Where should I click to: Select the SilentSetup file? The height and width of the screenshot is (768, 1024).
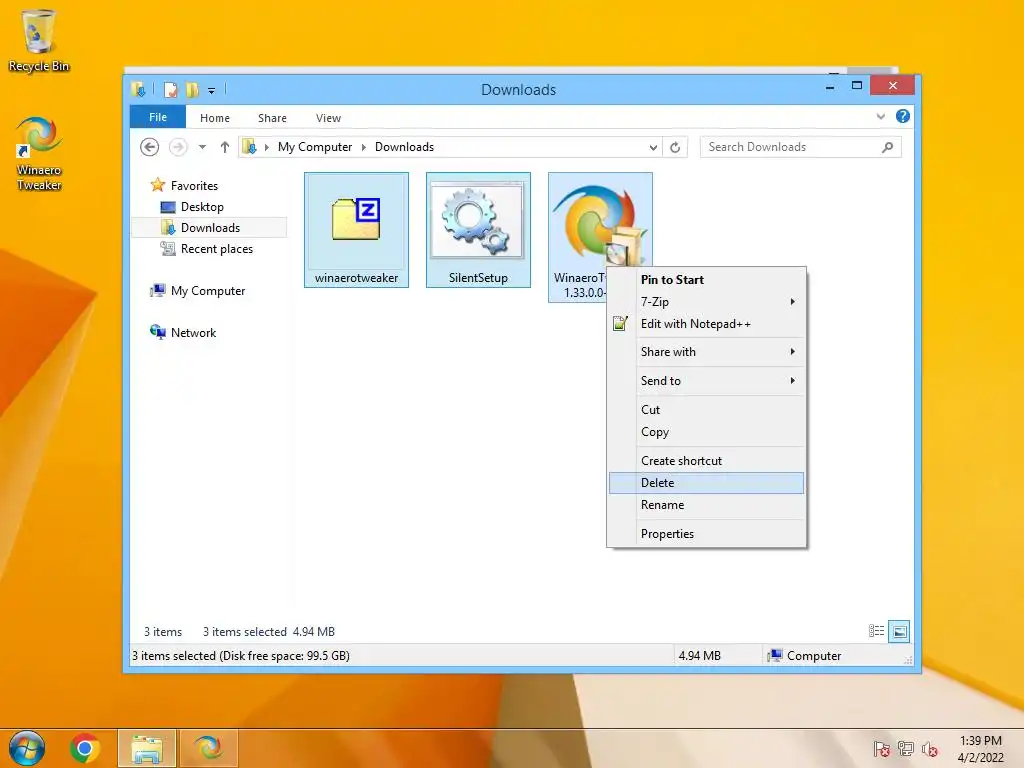[478, 230]
